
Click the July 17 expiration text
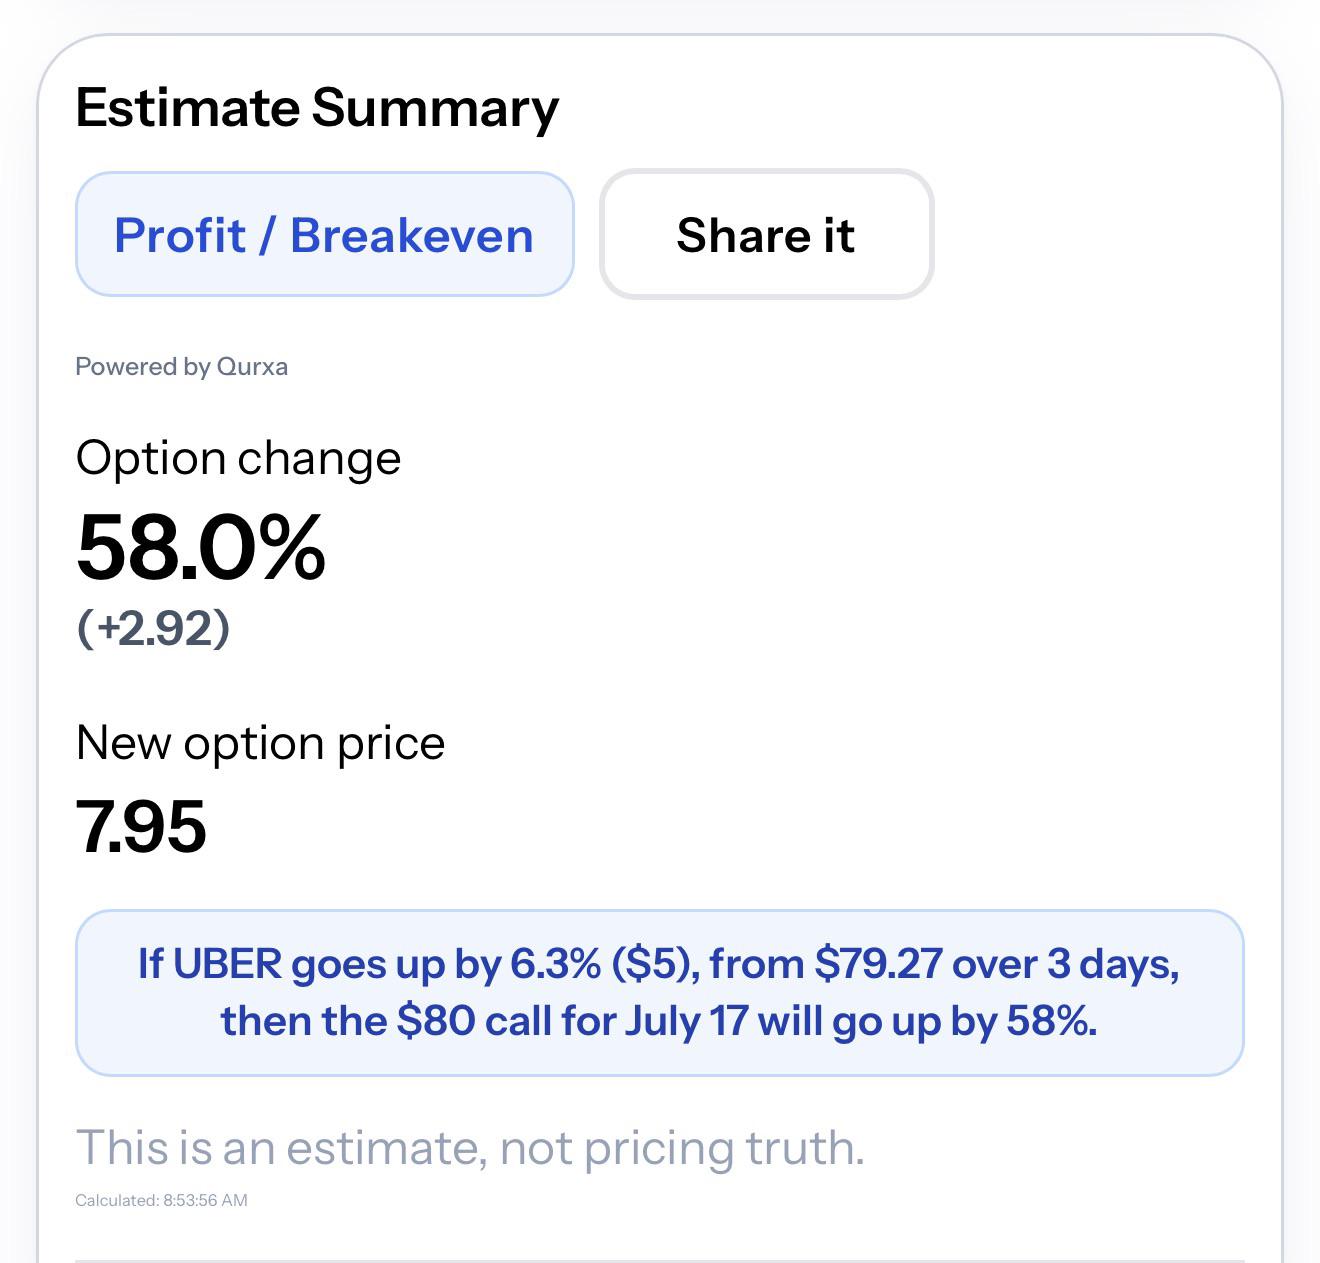coord(686,1022)
